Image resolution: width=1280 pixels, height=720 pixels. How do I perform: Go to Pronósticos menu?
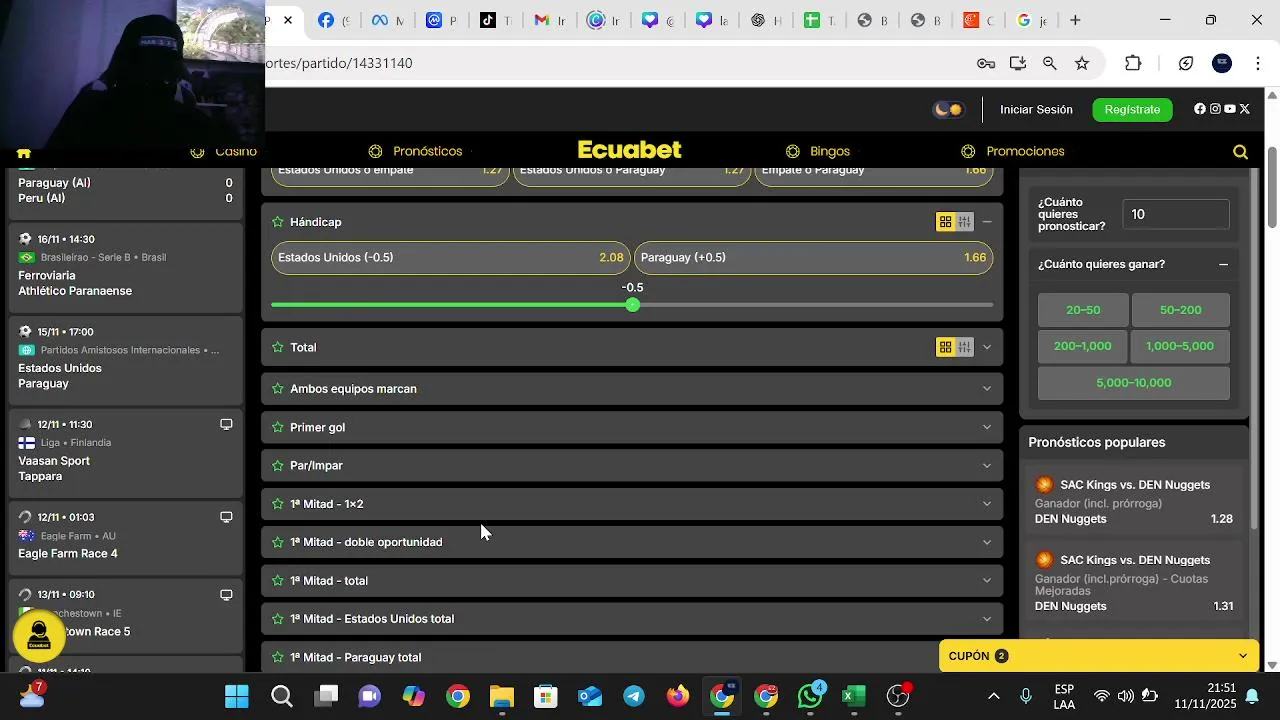[x=415, y=151]
